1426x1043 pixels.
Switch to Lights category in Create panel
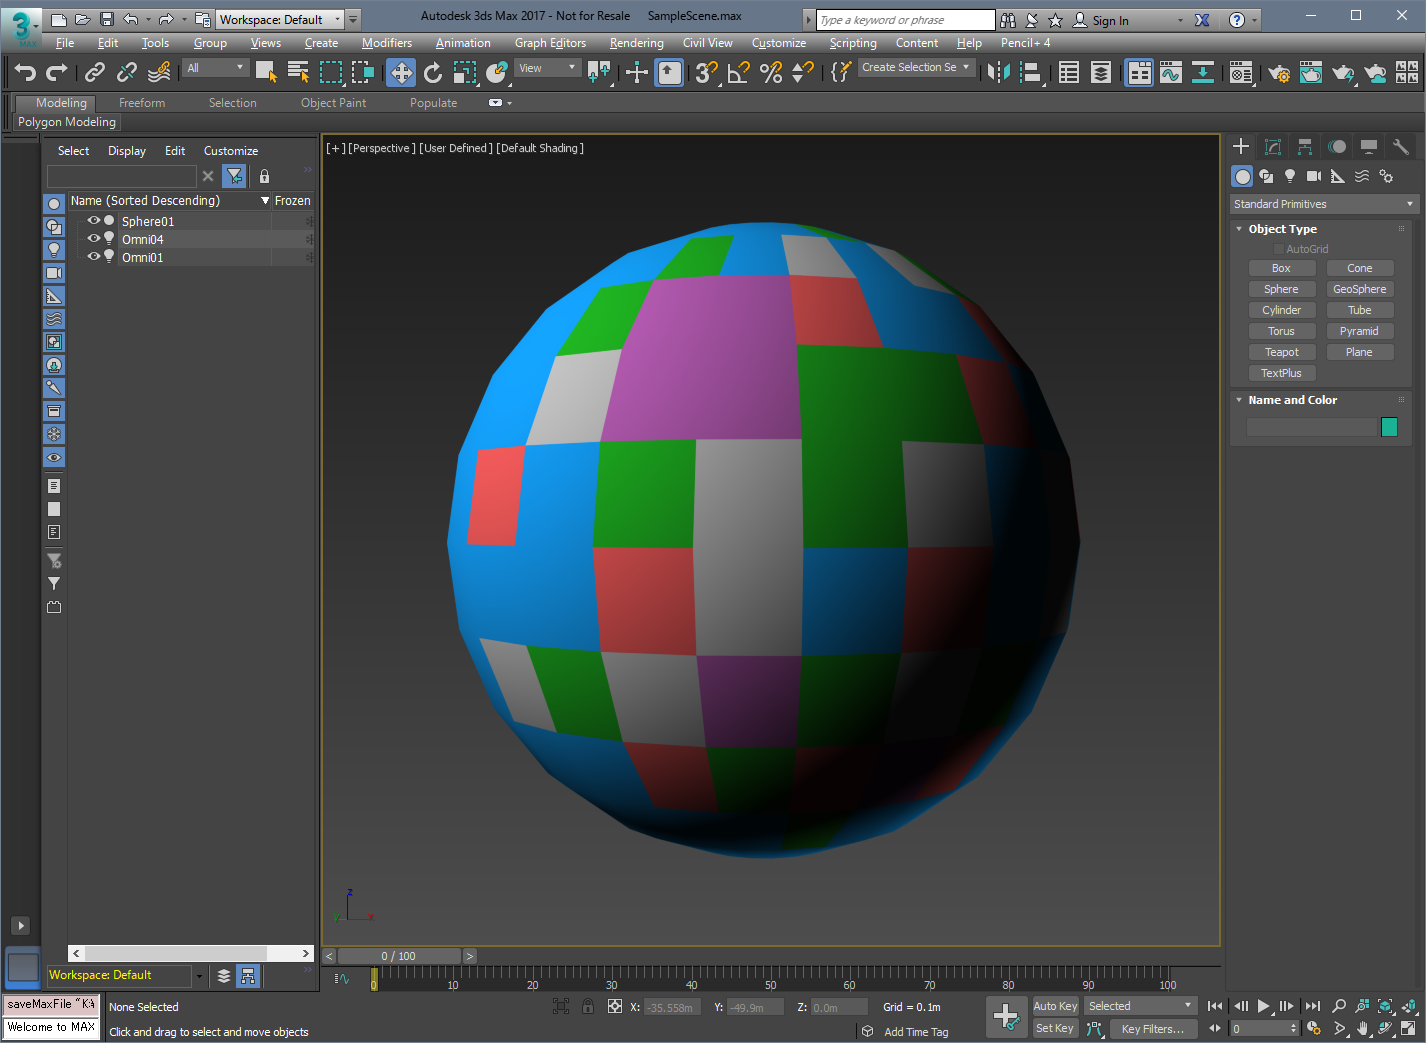(x=1290, y=176)
